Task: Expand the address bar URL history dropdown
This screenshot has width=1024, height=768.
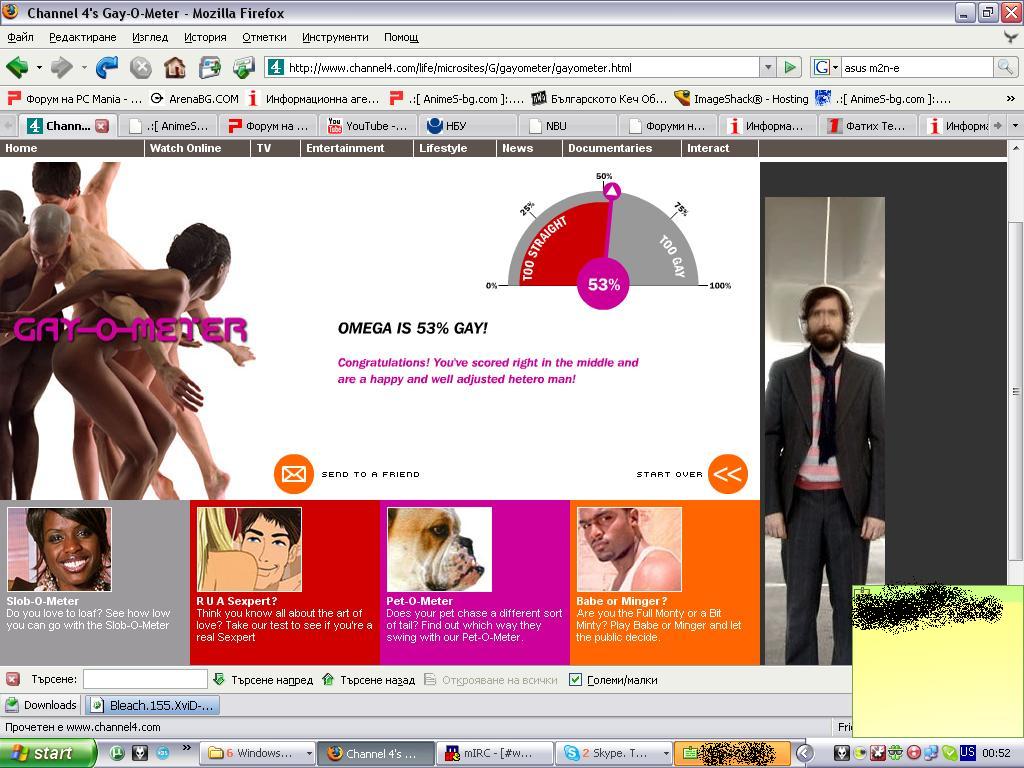Action: pos(768,67)
